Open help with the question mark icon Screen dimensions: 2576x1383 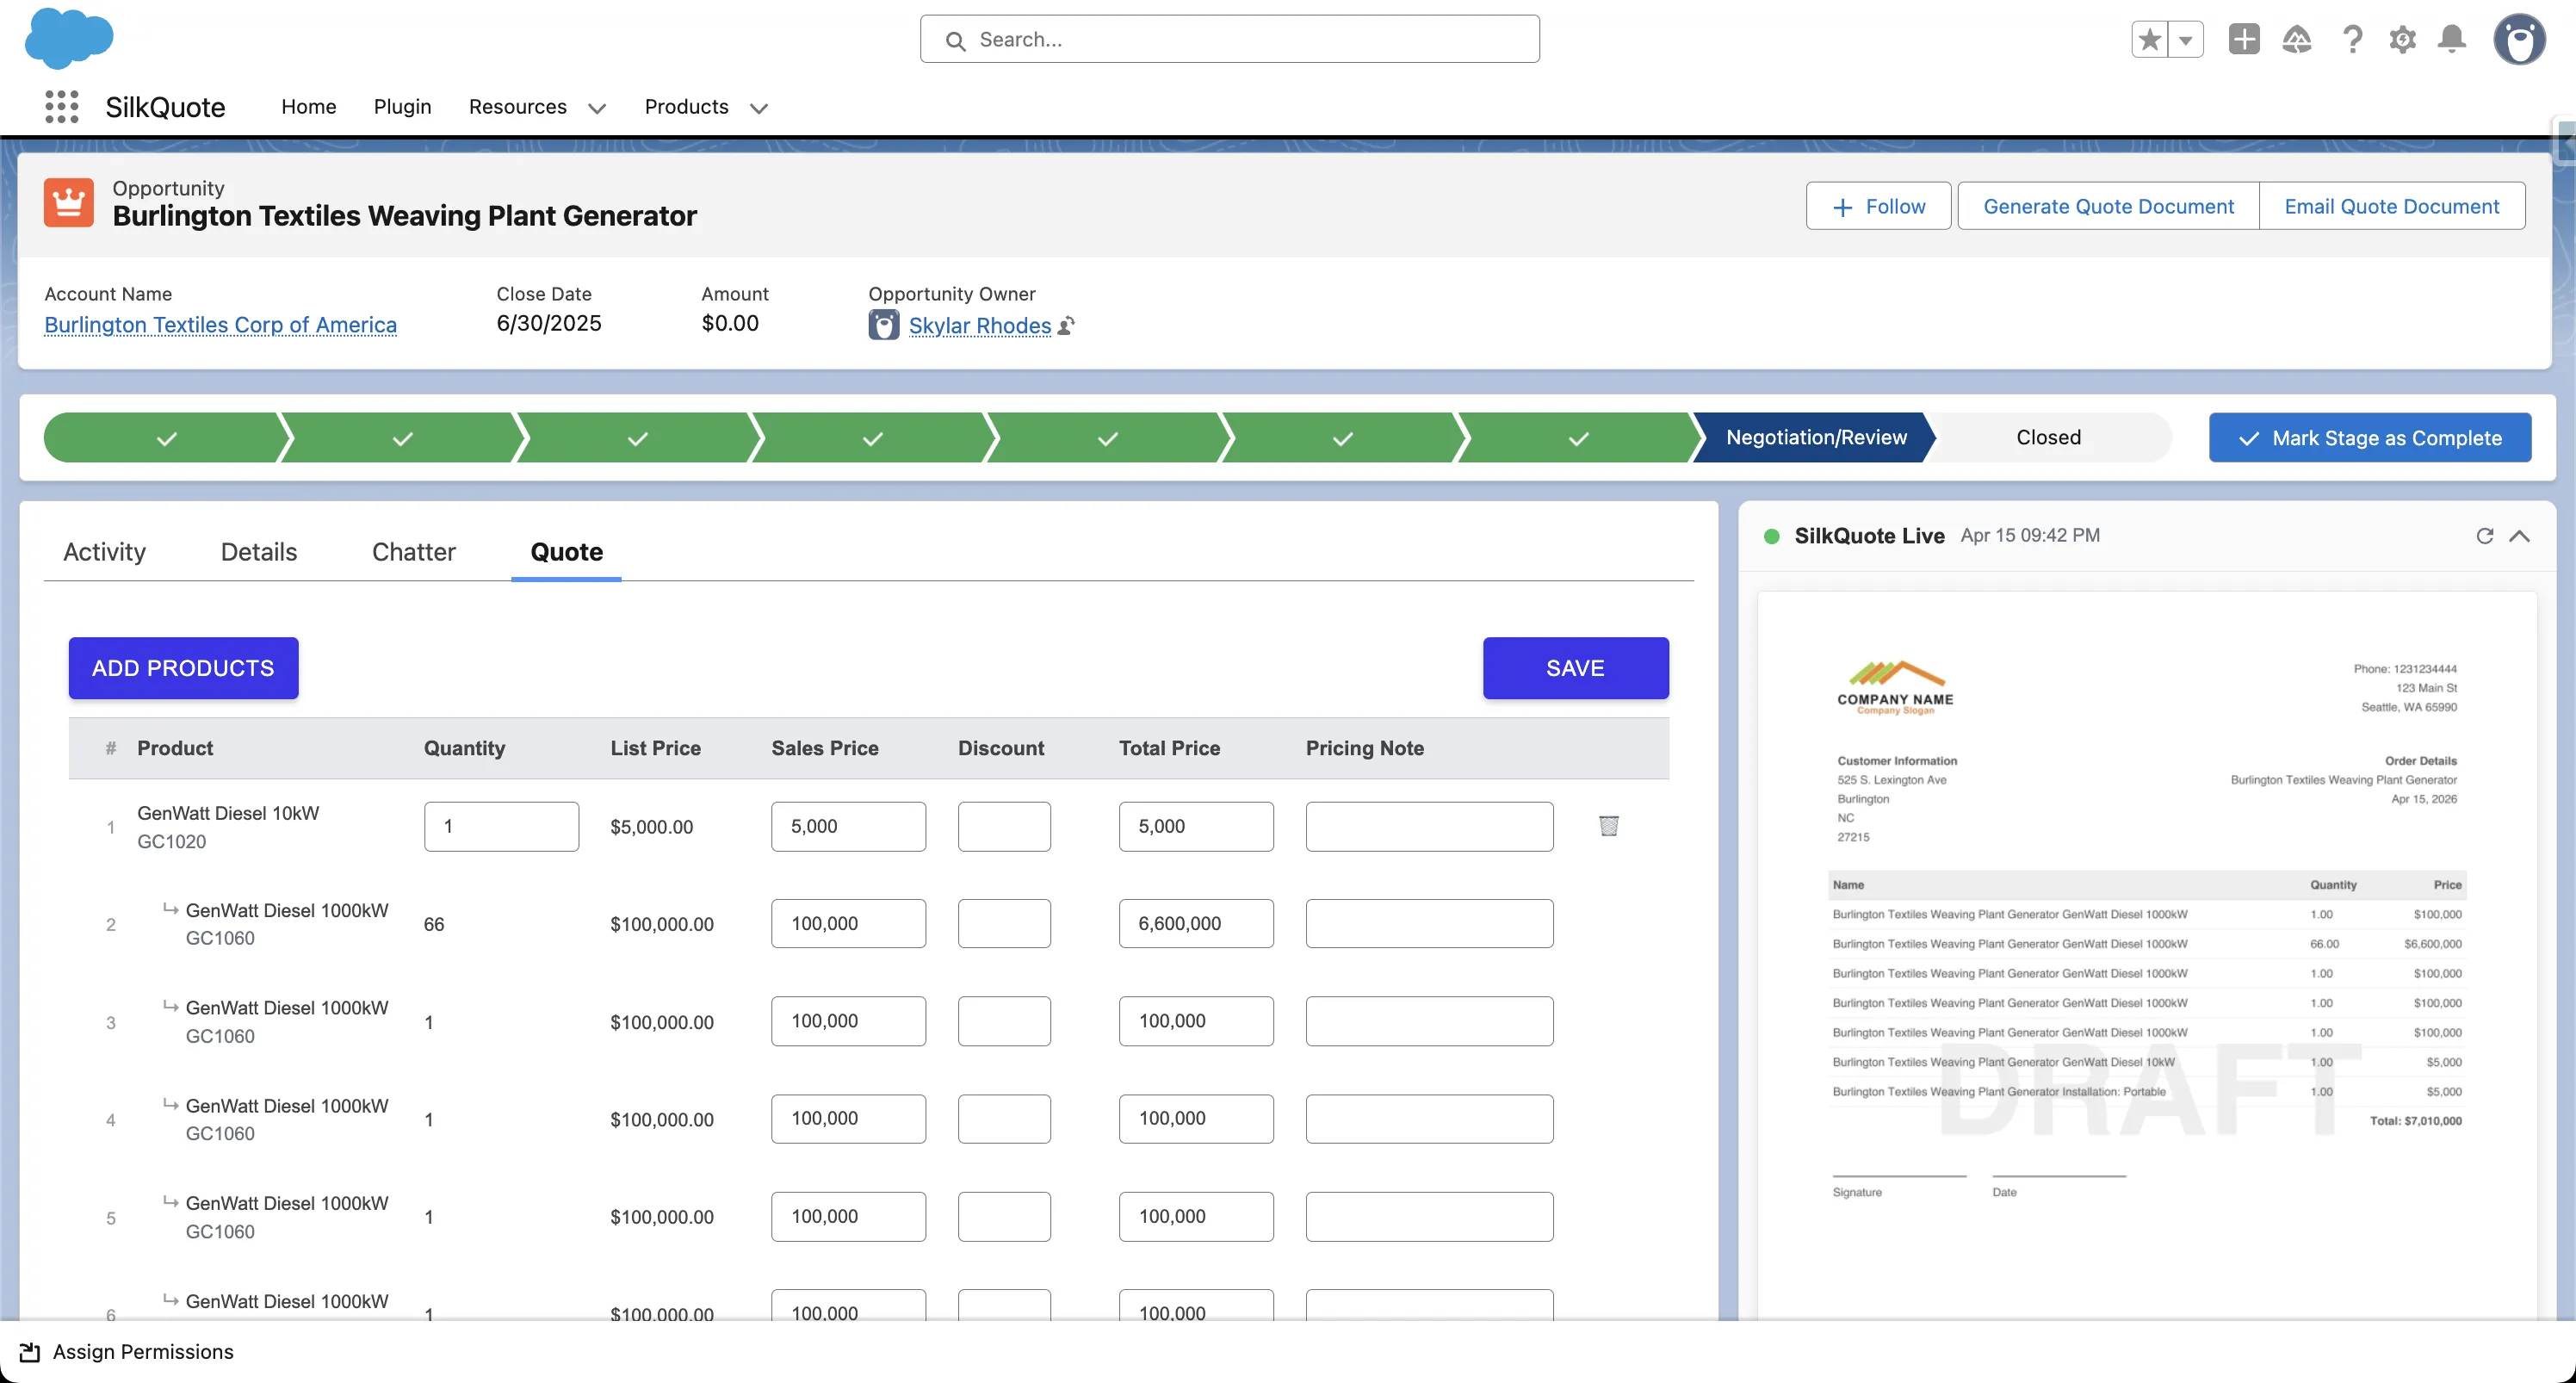coord(2352,39)
